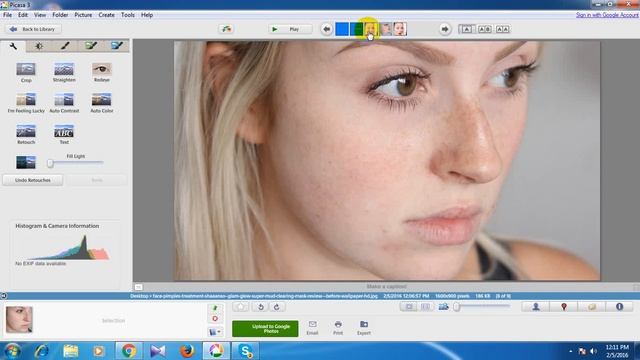Open Skype from the taskbar

pos(245,351)
